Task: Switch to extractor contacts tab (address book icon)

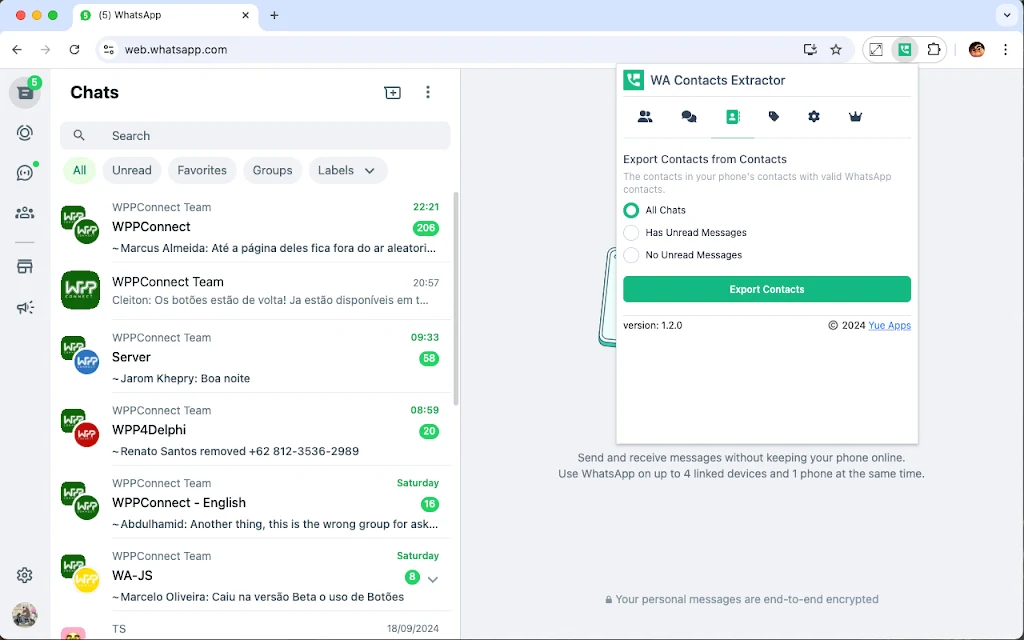Action: pyautogui.click(x=733, y=117)
